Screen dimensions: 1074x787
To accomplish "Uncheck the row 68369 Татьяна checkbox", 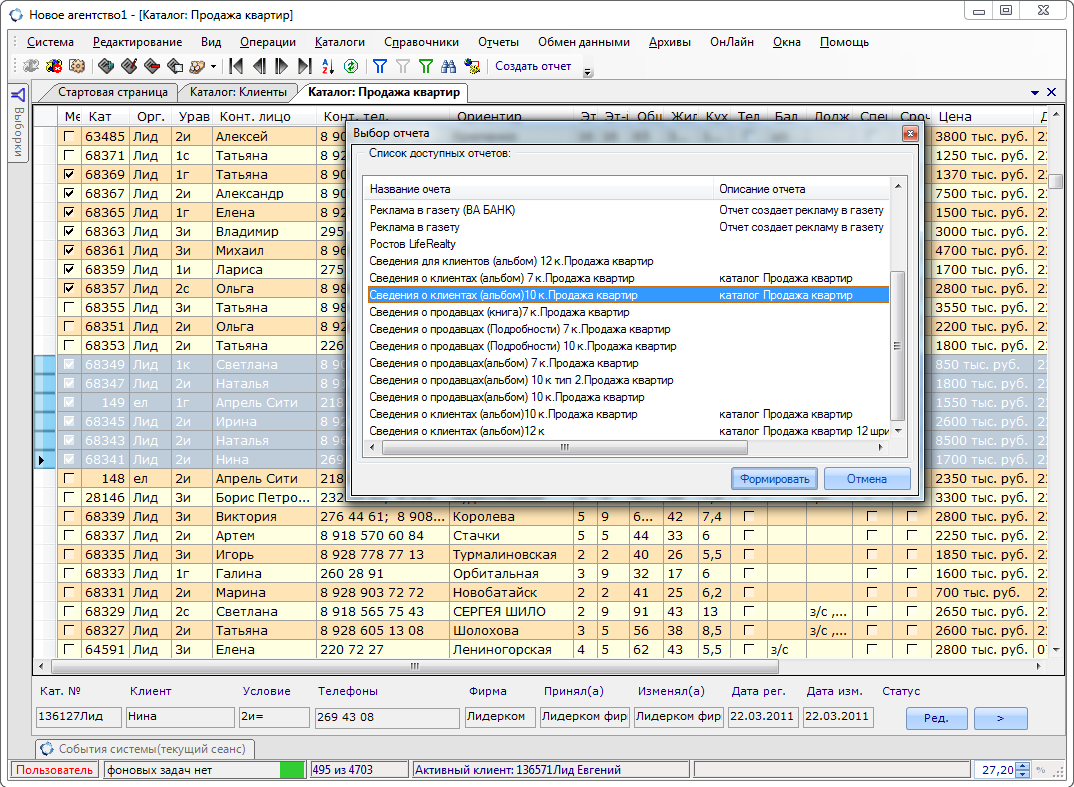I will 68,175.
